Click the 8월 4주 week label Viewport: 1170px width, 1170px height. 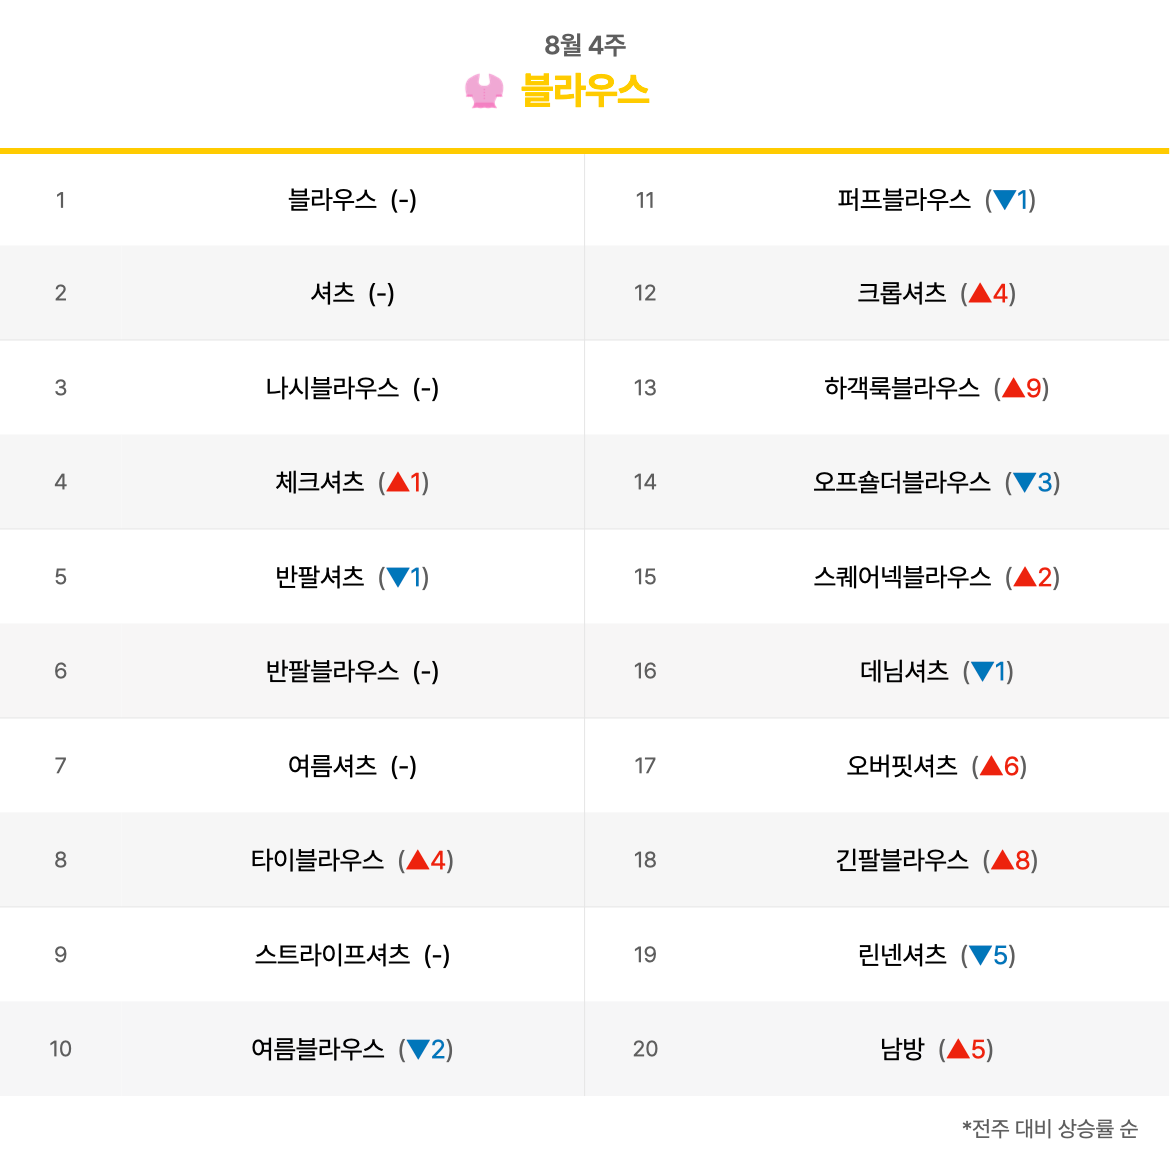click(585, 45)
